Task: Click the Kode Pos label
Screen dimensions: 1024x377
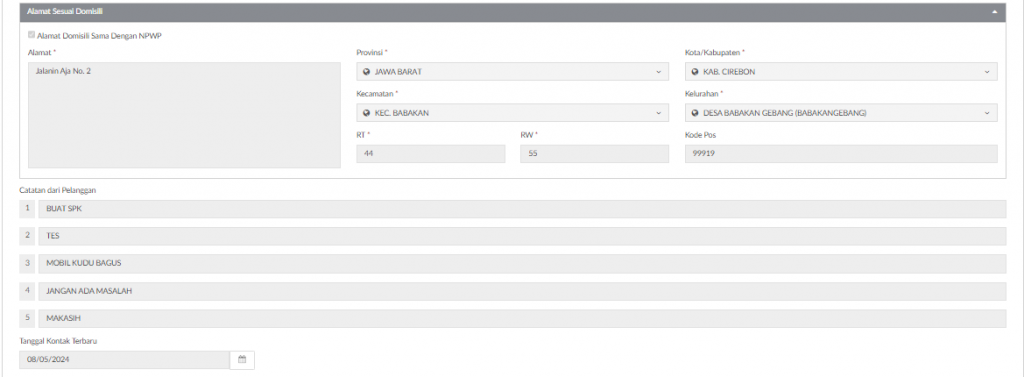Action: (700, 135)
